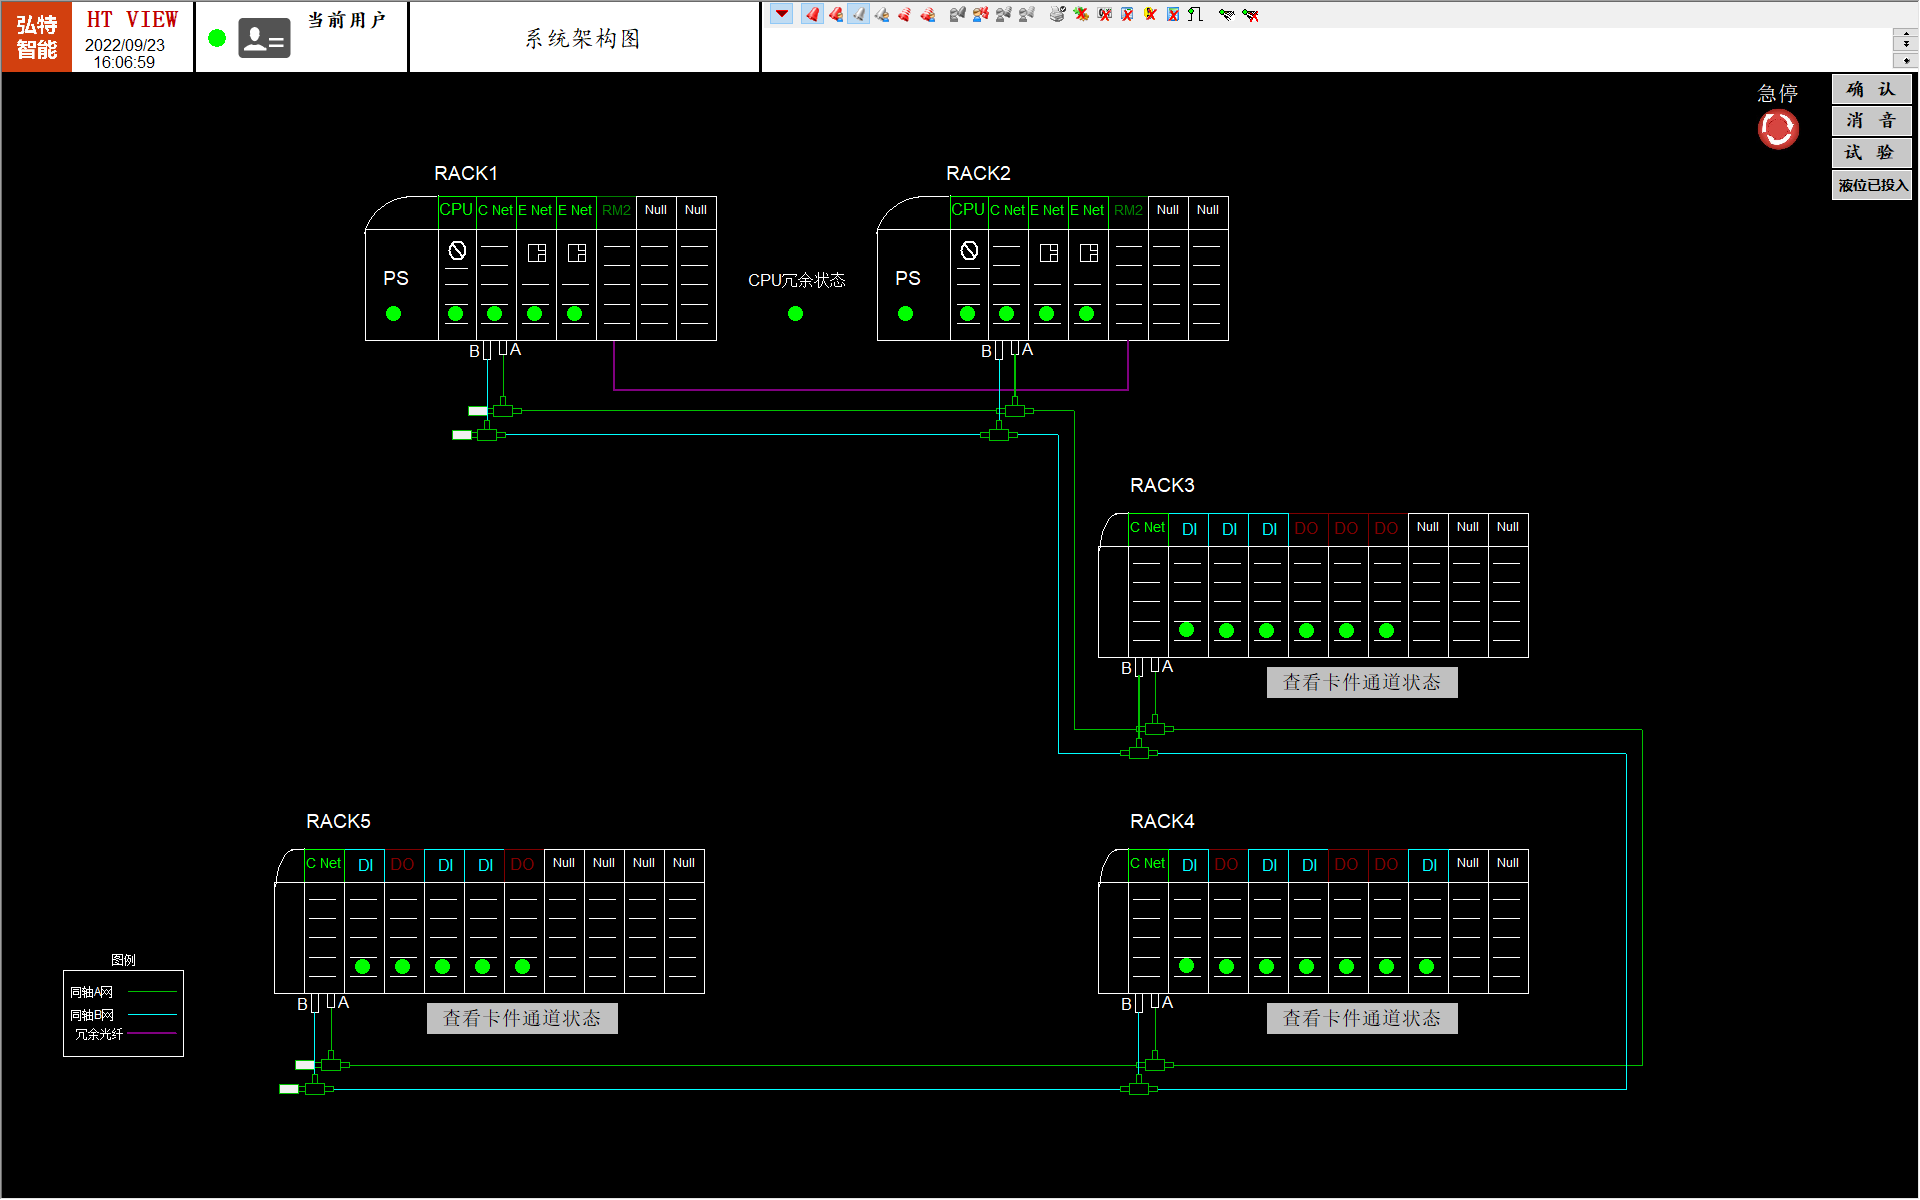Click the green status dot beside the user icon
The image size is (1920, 1200).
coord(217,39)
